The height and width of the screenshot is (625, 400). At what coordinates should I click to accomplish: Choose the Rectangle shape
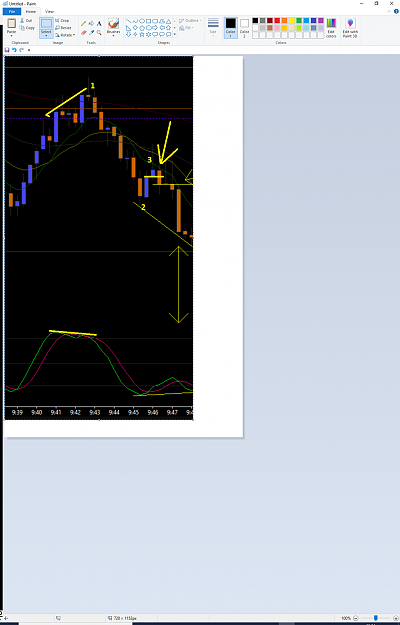point(148,21)
